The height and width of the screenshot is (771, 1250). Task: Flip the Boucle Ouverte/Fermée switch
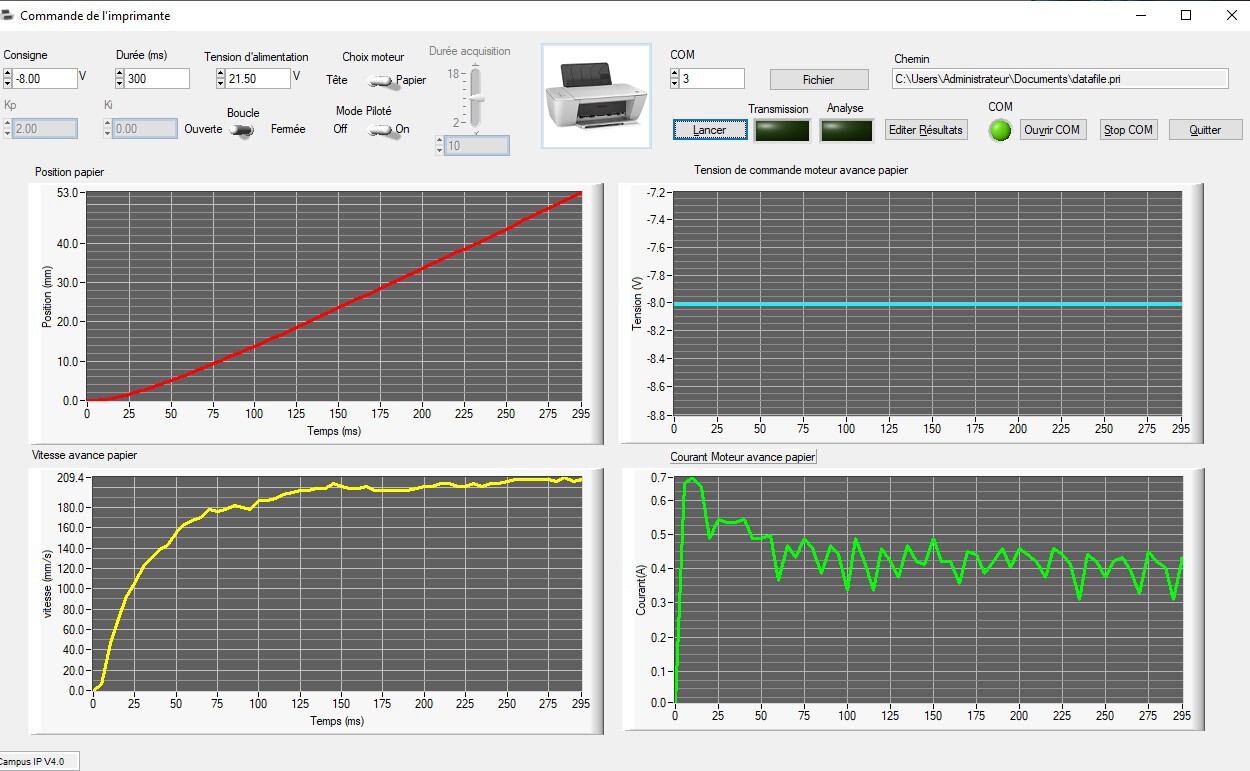tap(240, 129)
